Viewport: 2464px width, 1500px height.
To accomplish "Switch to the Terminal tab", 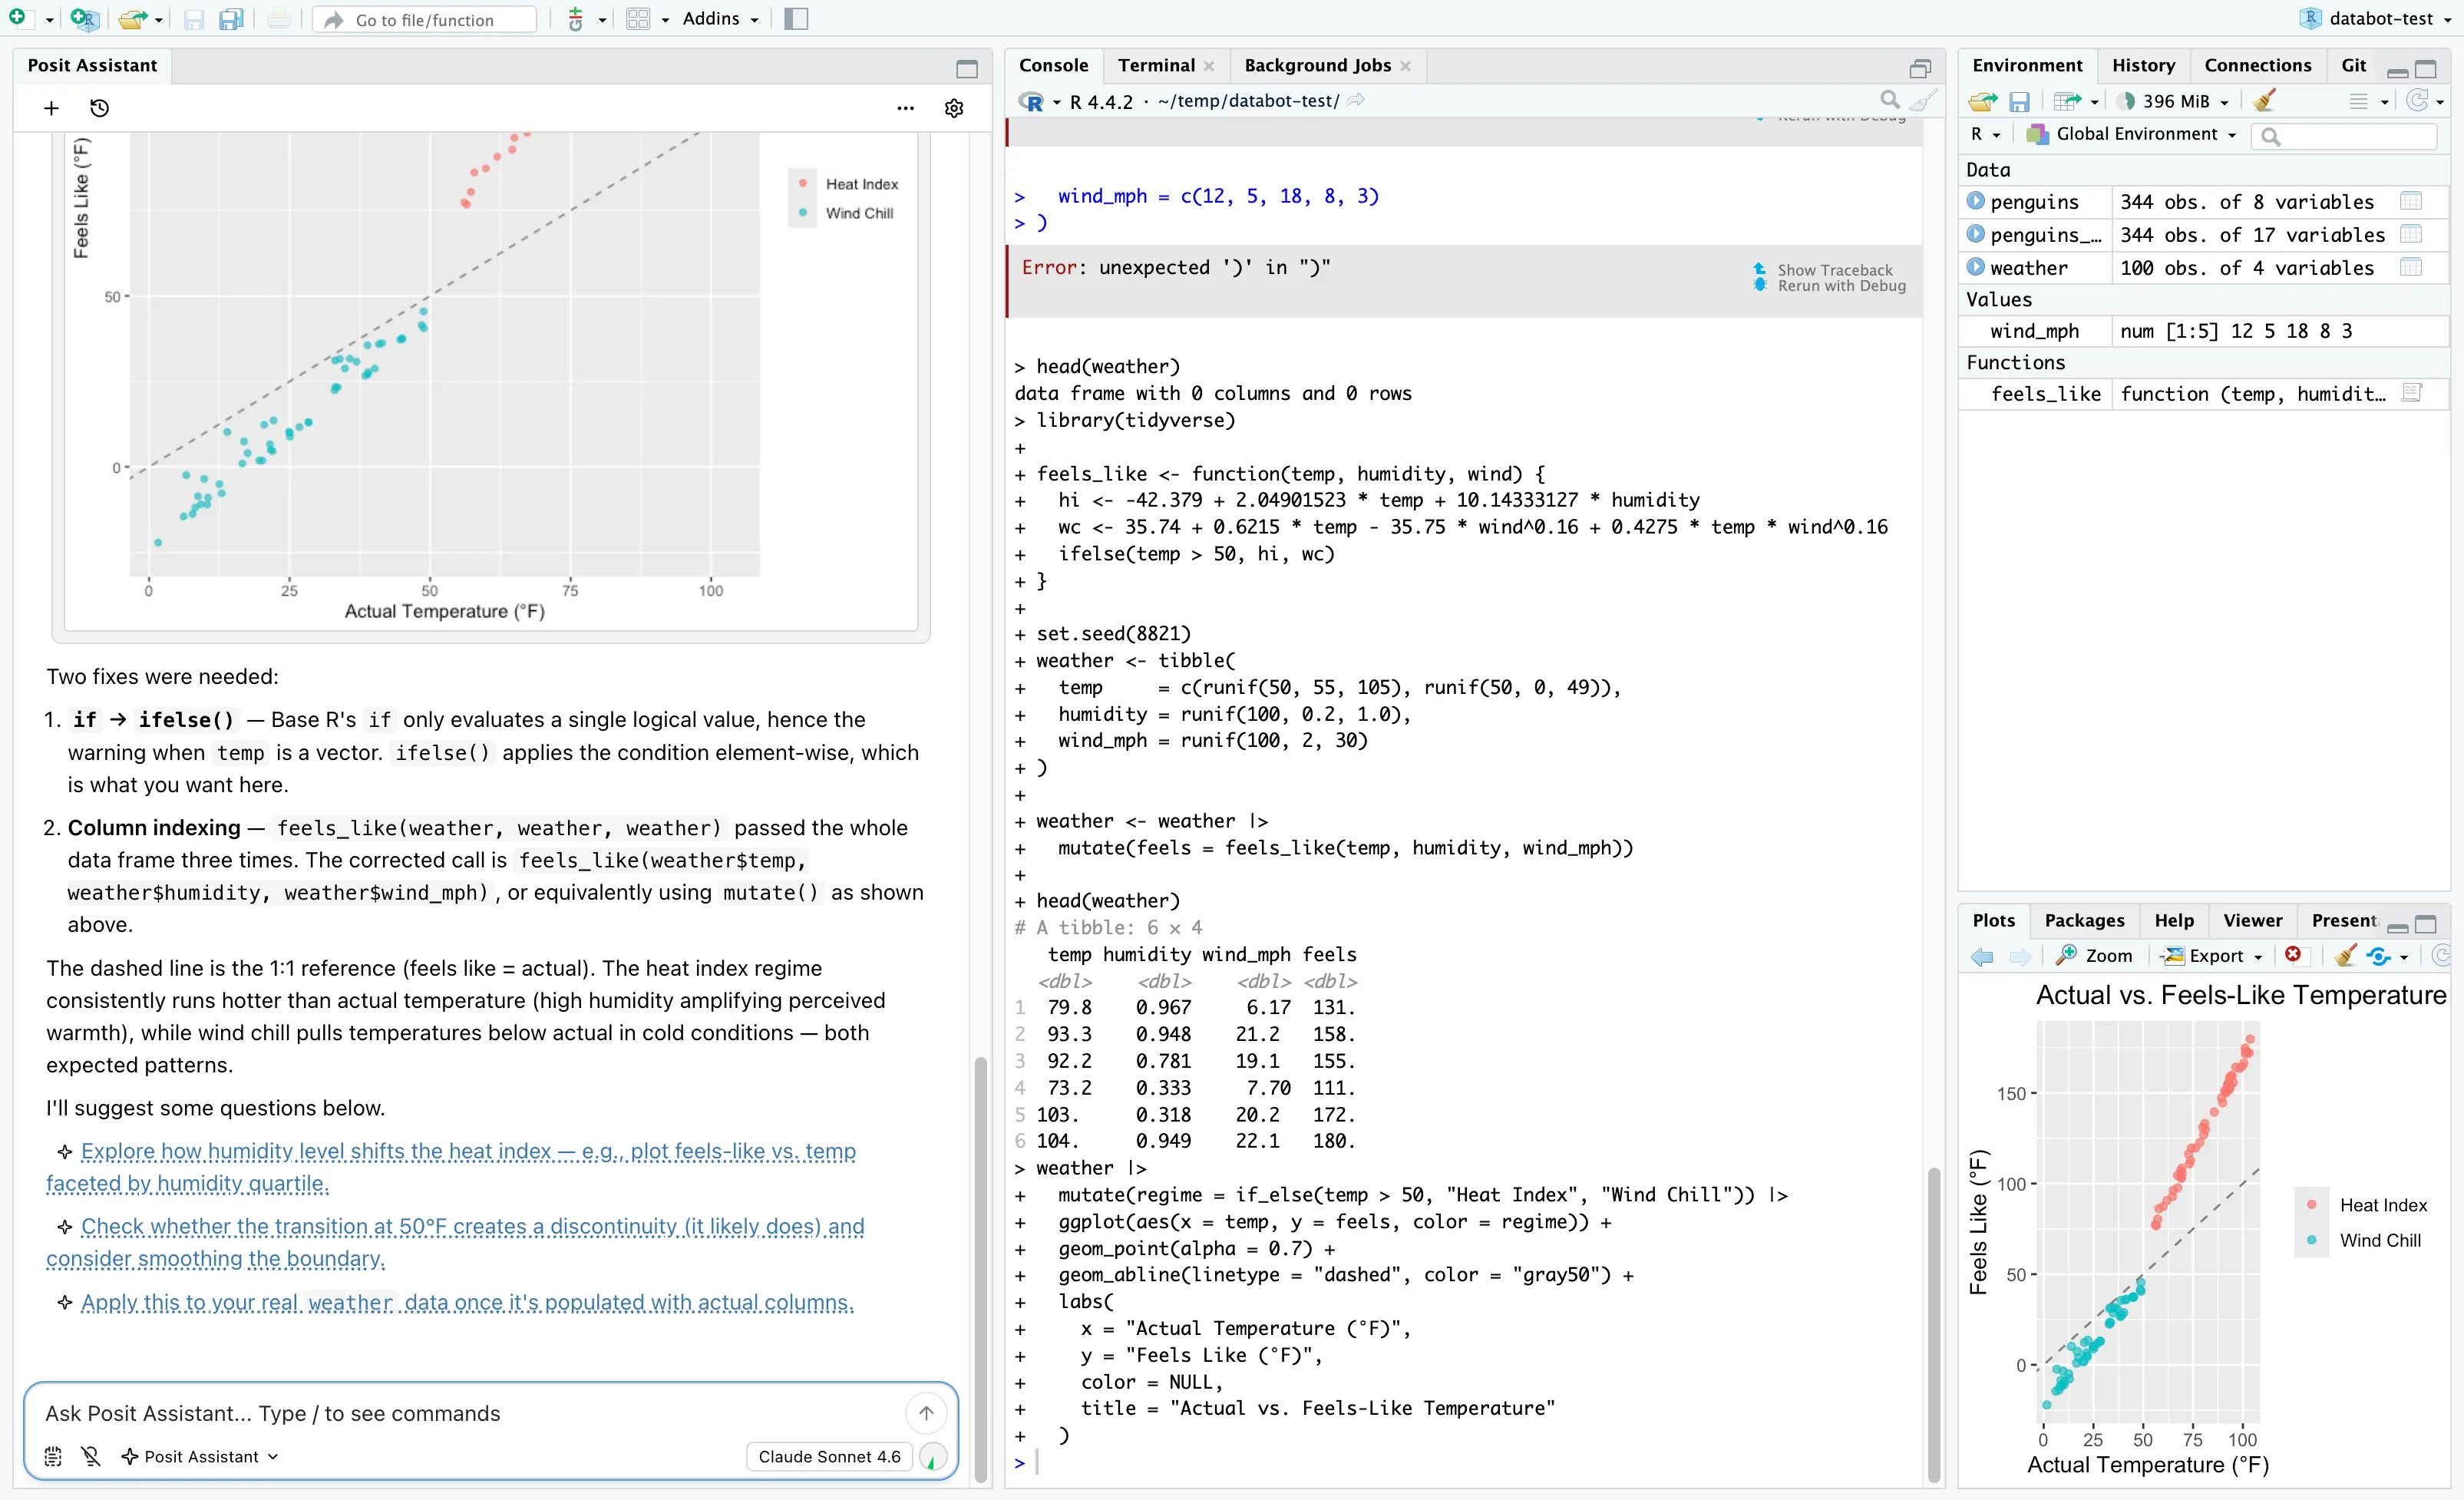I will pos(1157,65).
